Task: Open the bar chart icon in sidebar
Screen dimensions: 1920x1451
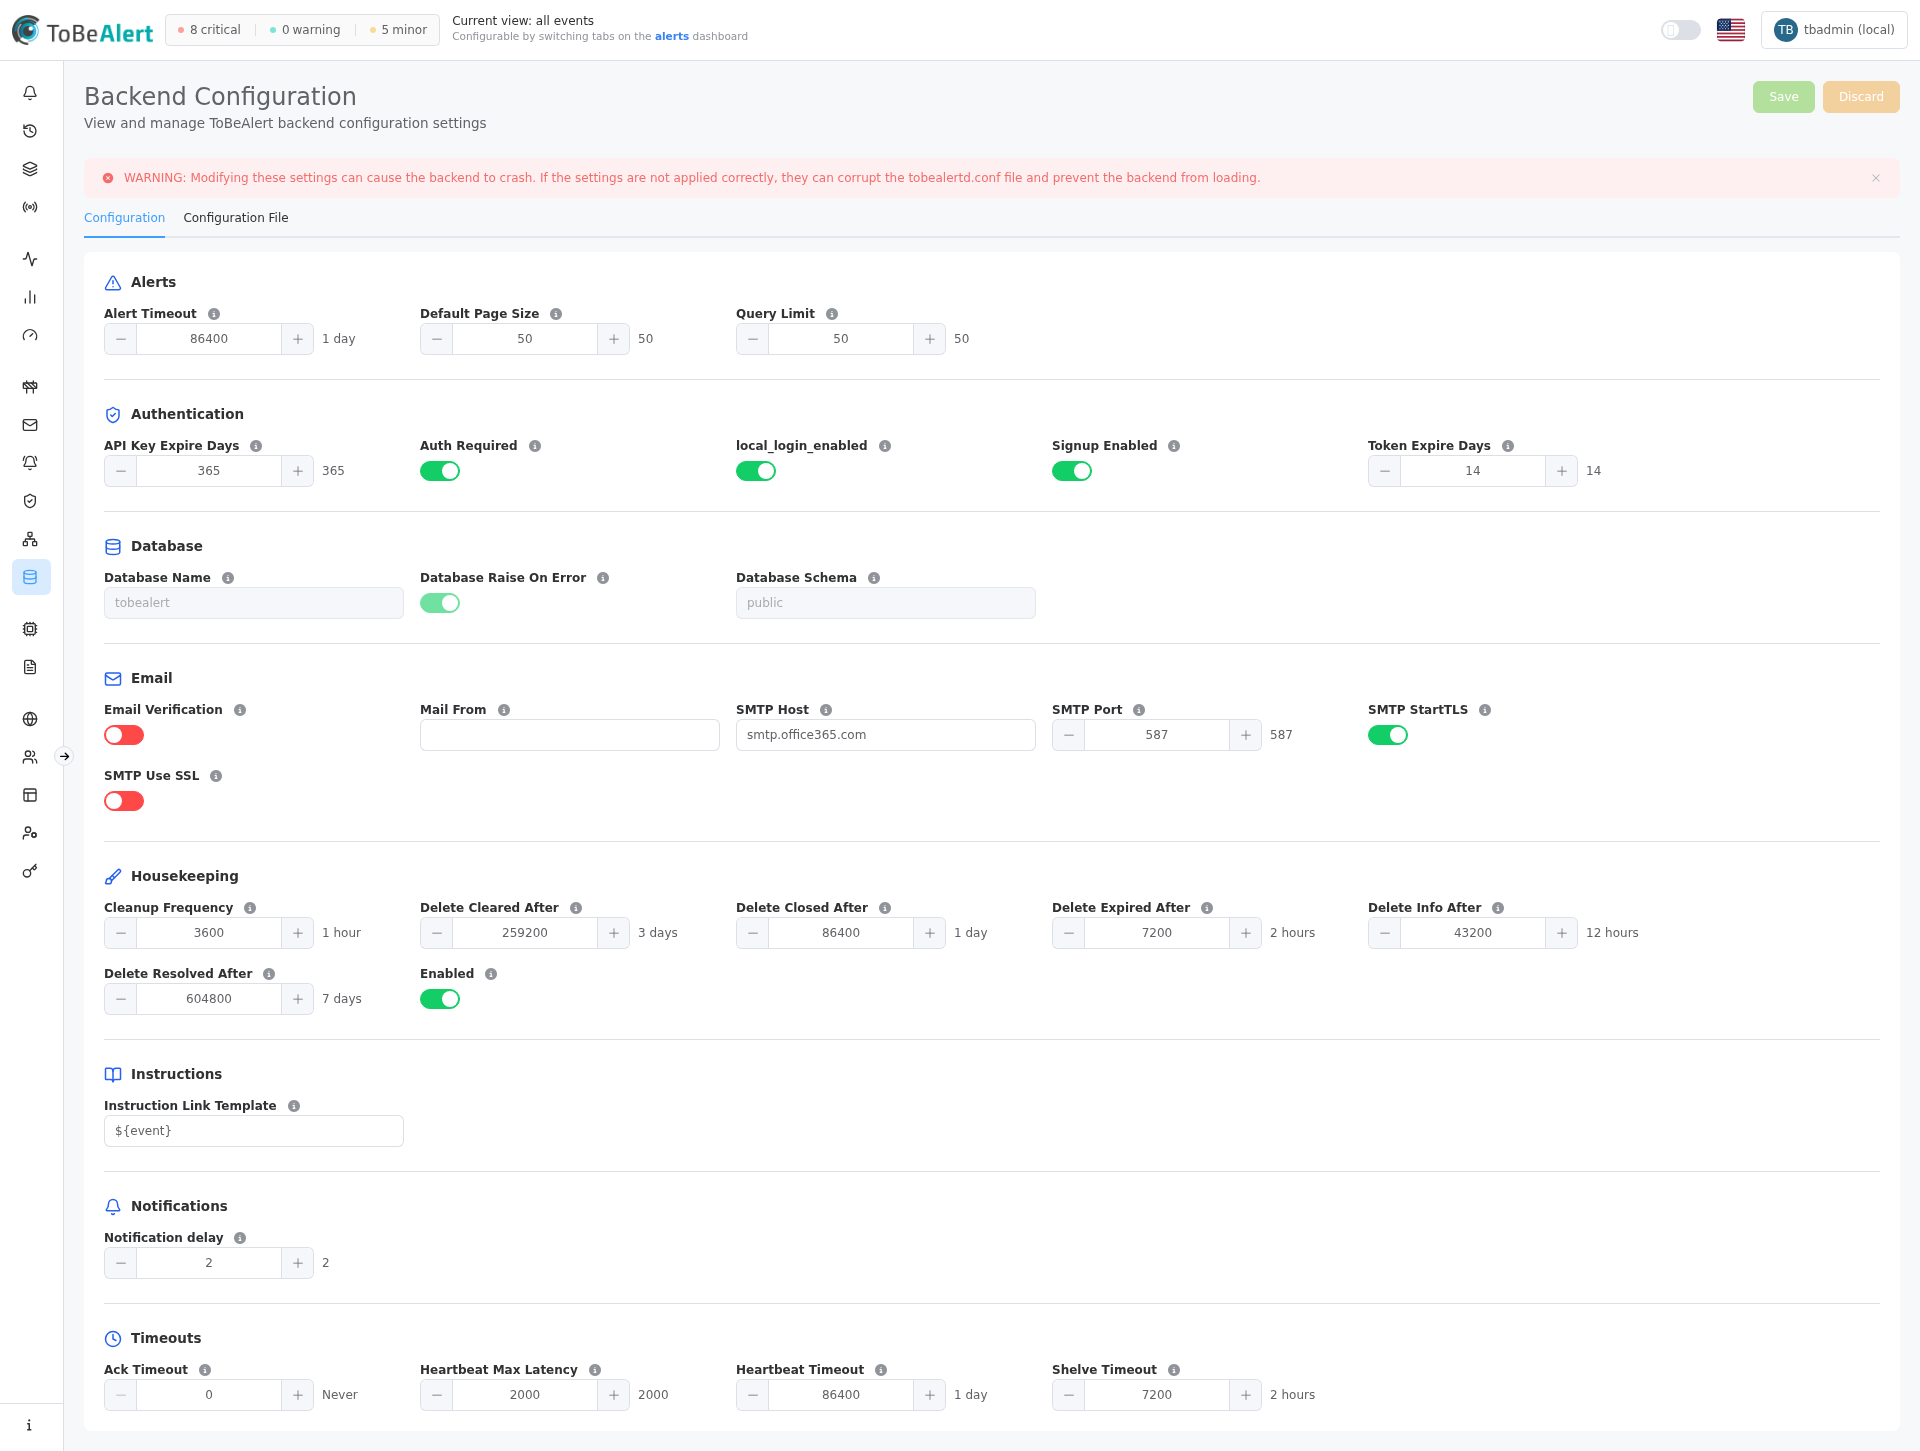Action: pyautogui.click(x=30, y=297)
